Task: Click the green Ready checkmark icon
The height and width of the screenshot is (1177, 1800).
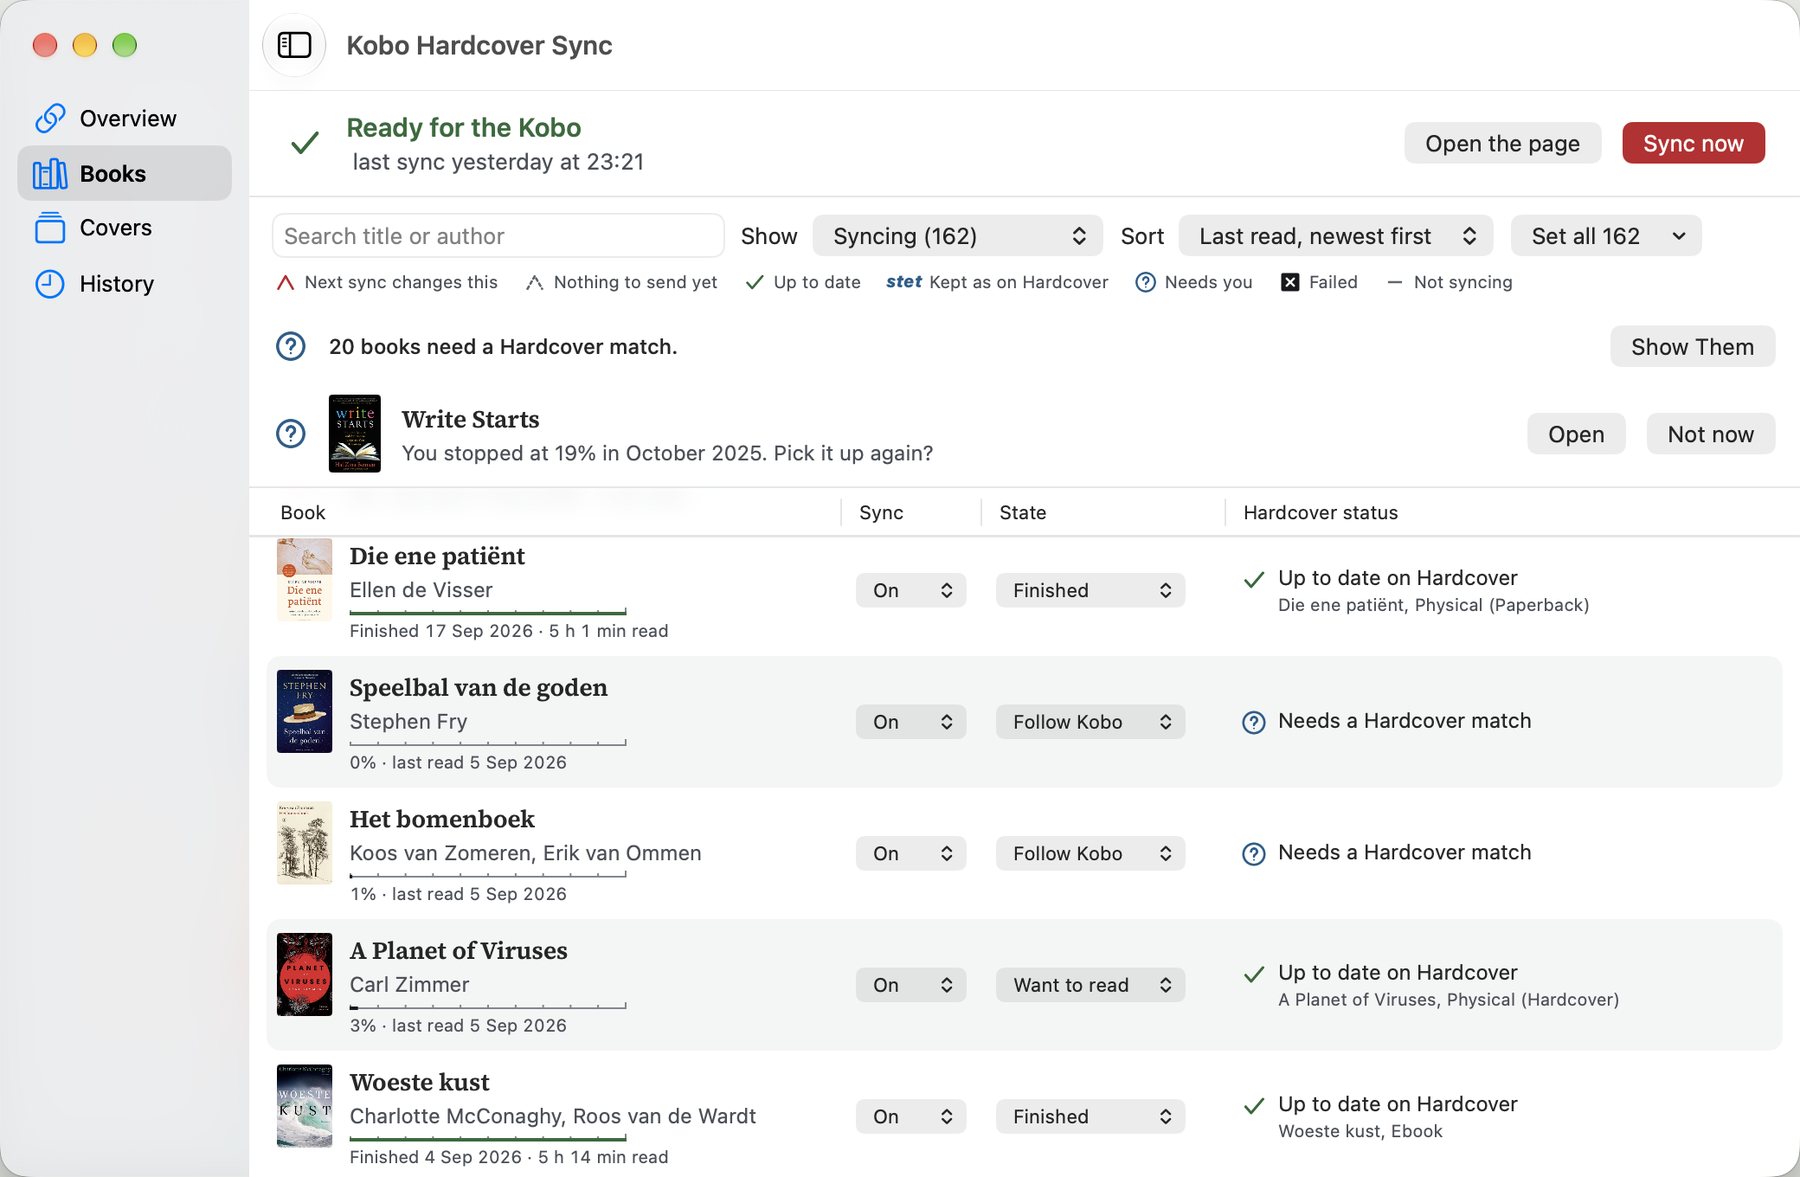Action: click(305, 143)
